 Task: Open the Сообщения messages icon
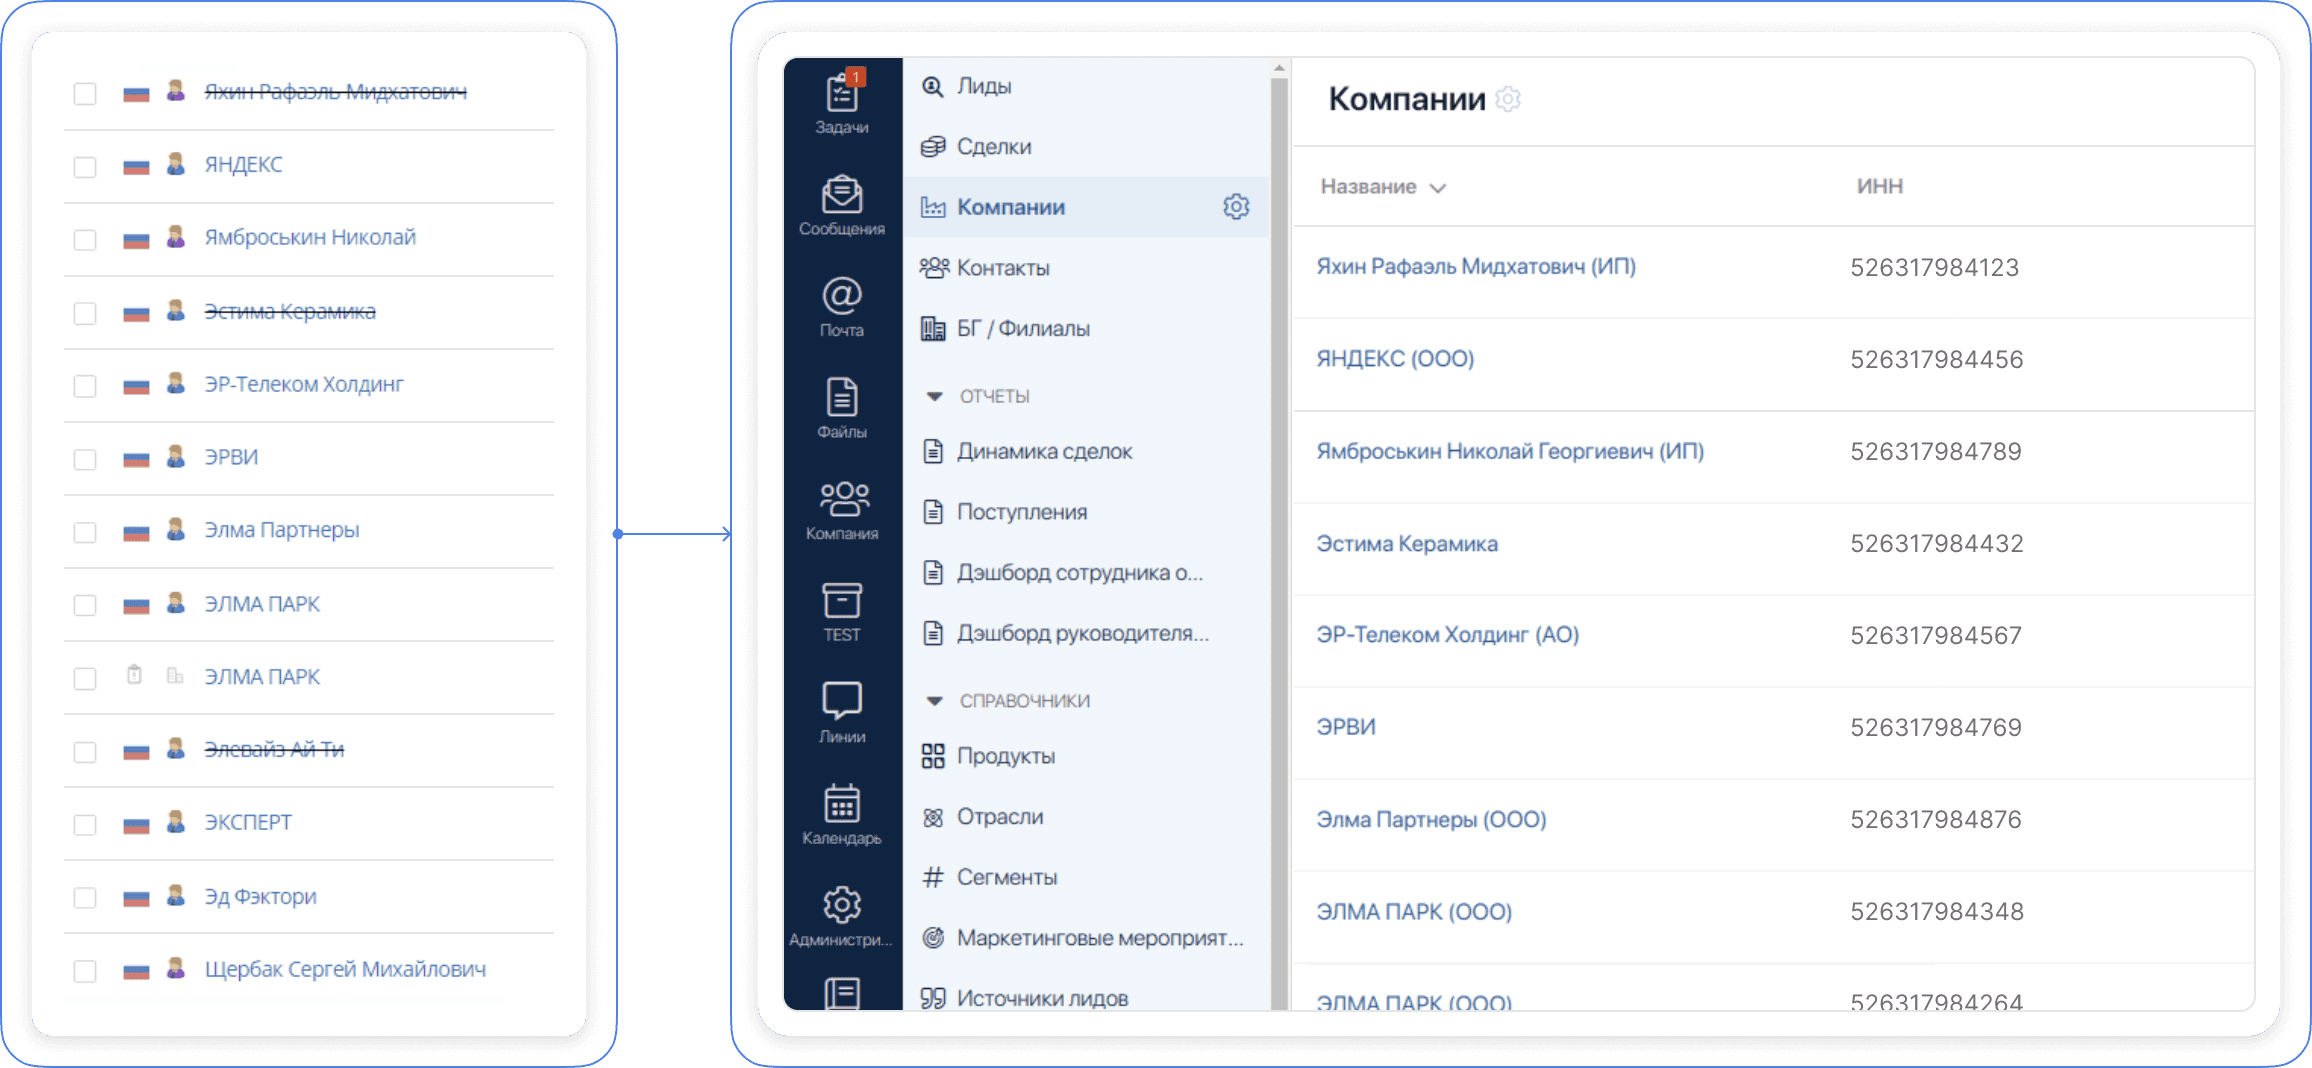(x=842, y=195)
